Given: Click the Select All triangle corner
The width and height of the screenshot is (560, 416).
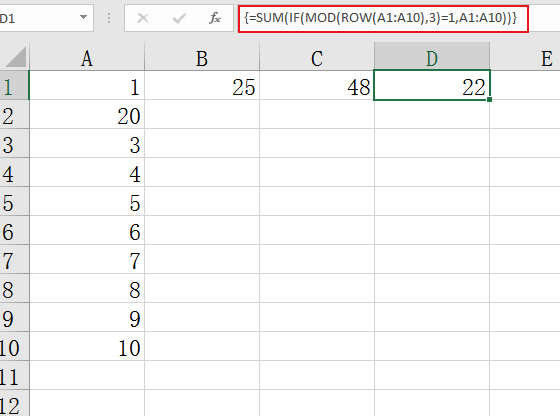Looking at the screenshot, I should click(16, 56).
